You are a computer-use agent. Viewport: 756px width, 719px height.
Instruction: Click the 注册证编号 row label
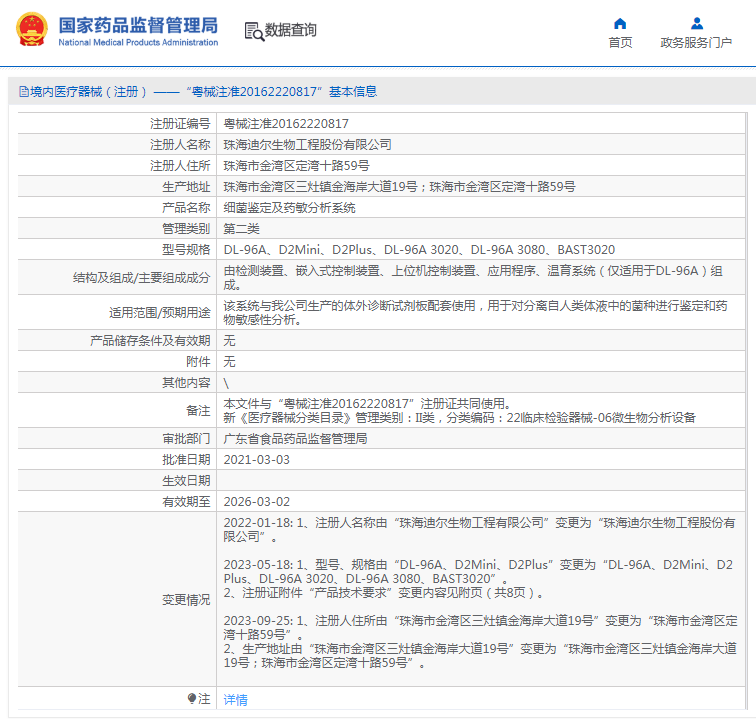click(180, 124)
